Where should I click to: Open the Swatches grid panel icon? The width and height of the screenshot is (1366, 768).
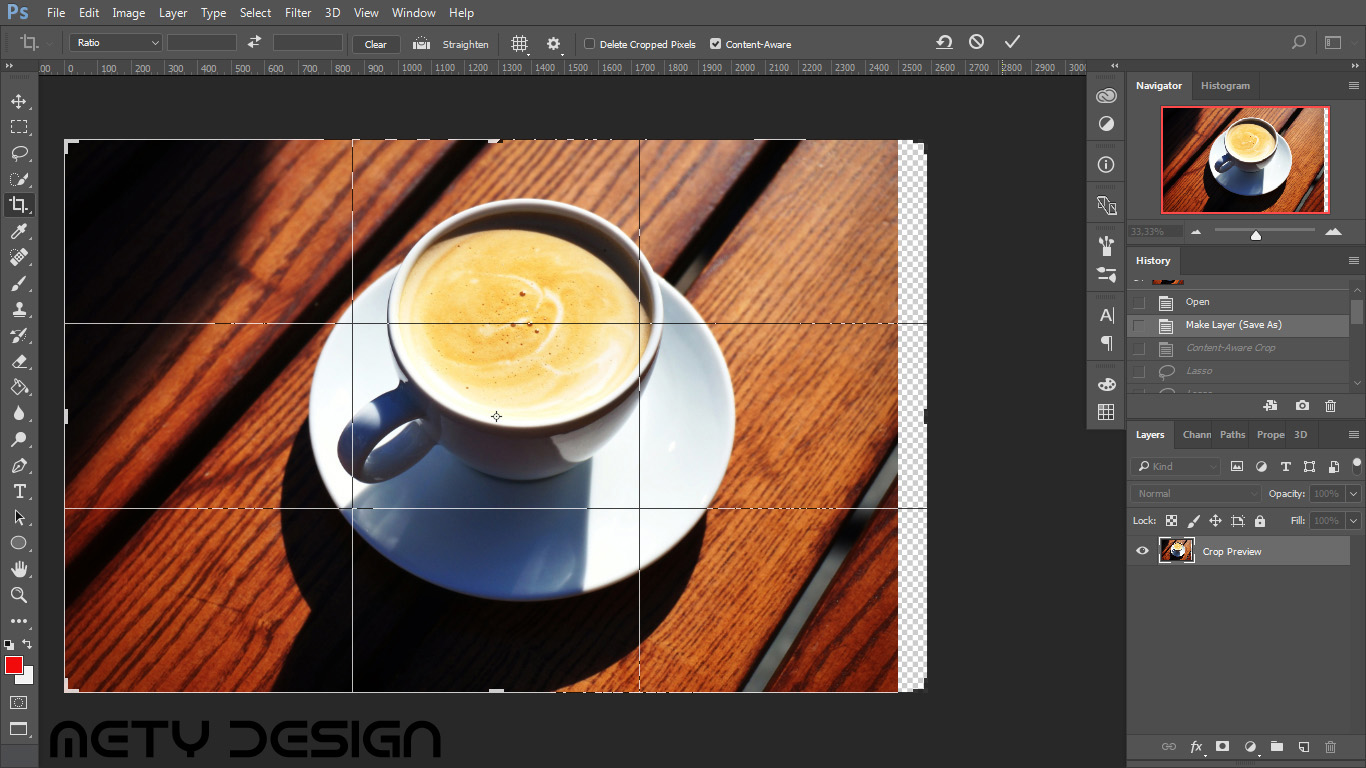point(1106,412)
